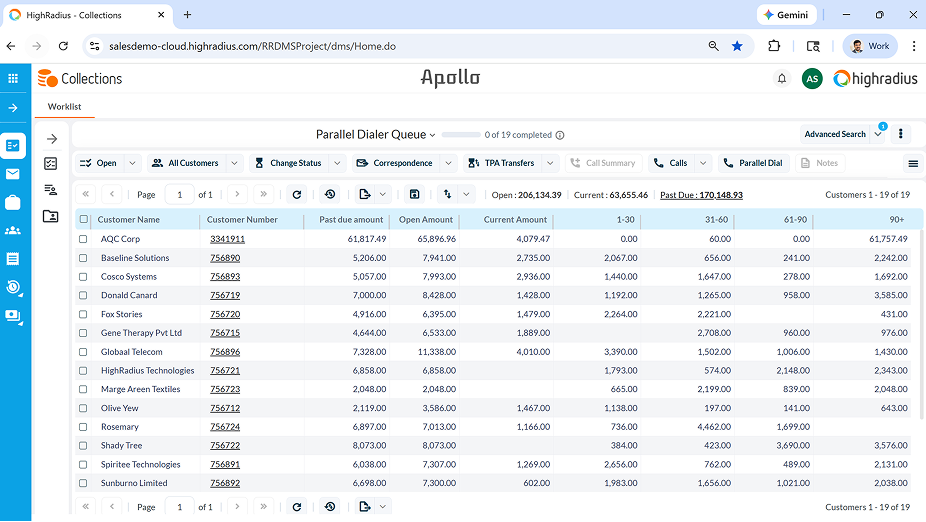Screen dimensions: 926x522
Task: Click the queue completion progress bar
Action: [x=461, y=135]
